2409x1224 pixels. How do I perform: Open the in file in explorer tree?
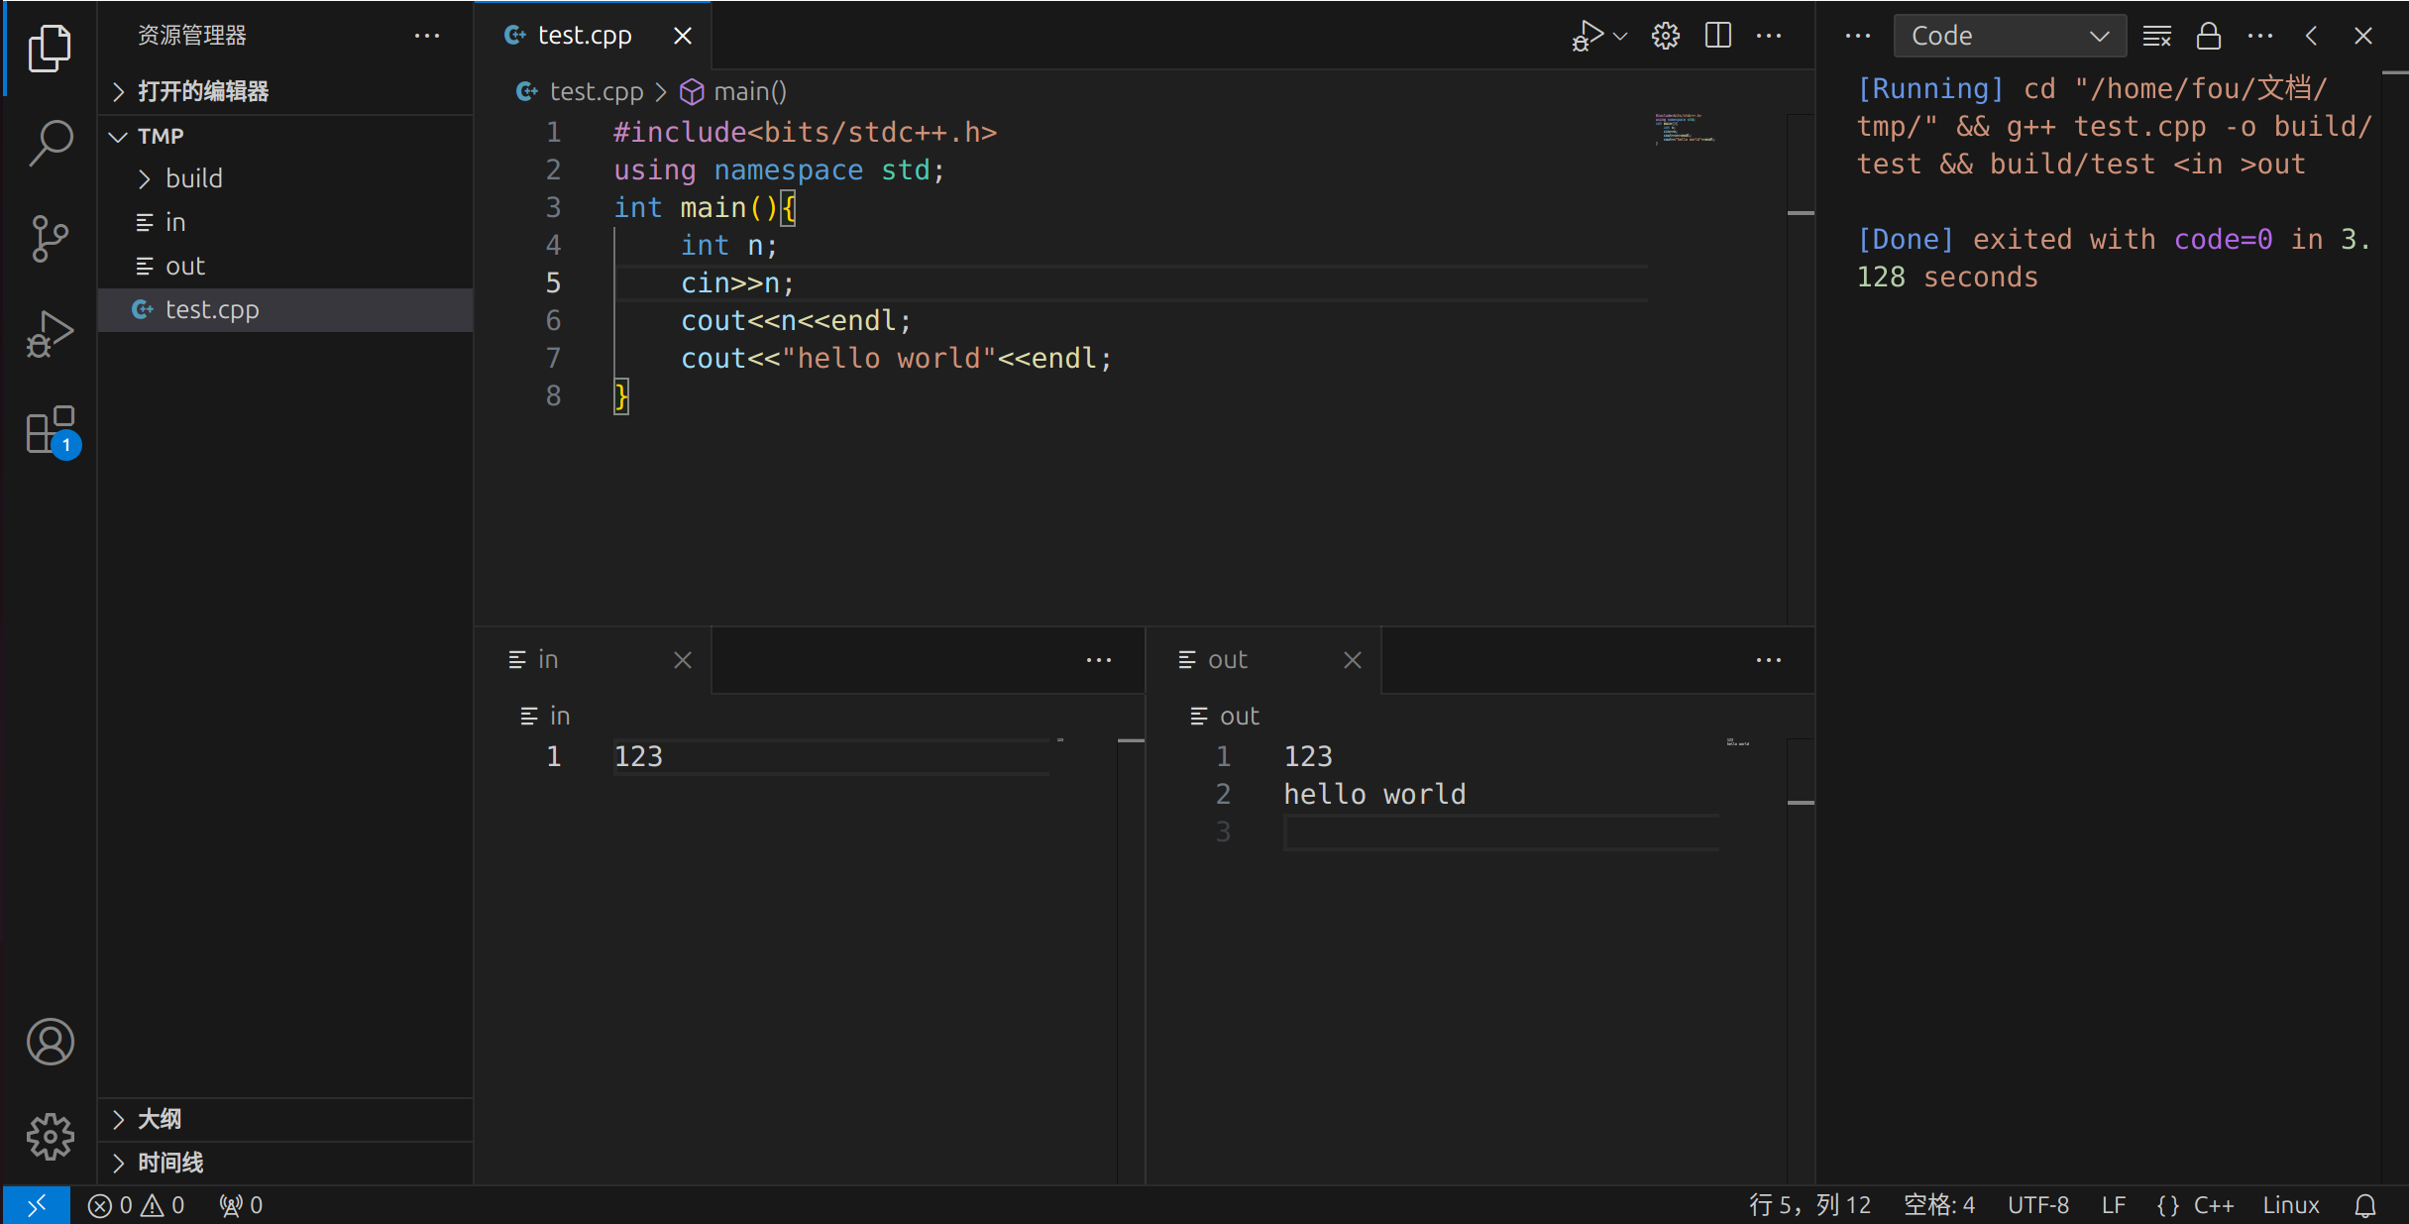(x=176, y=222)
